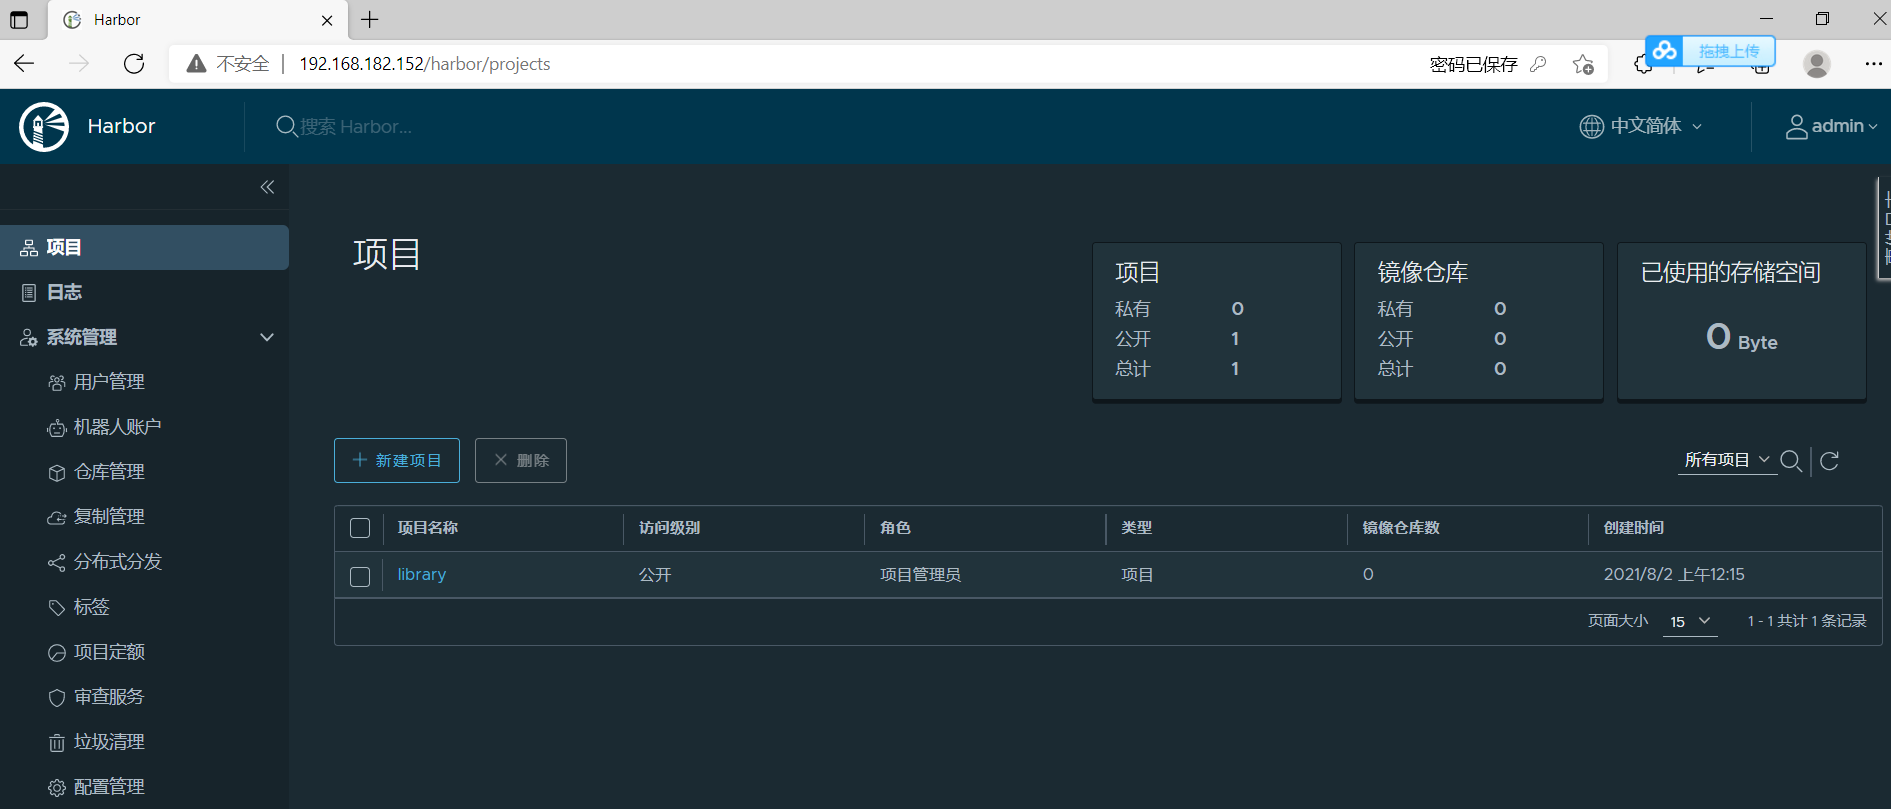
Task: Refresh the project list
Action: pyautogui.click(x=1829, y=460)
